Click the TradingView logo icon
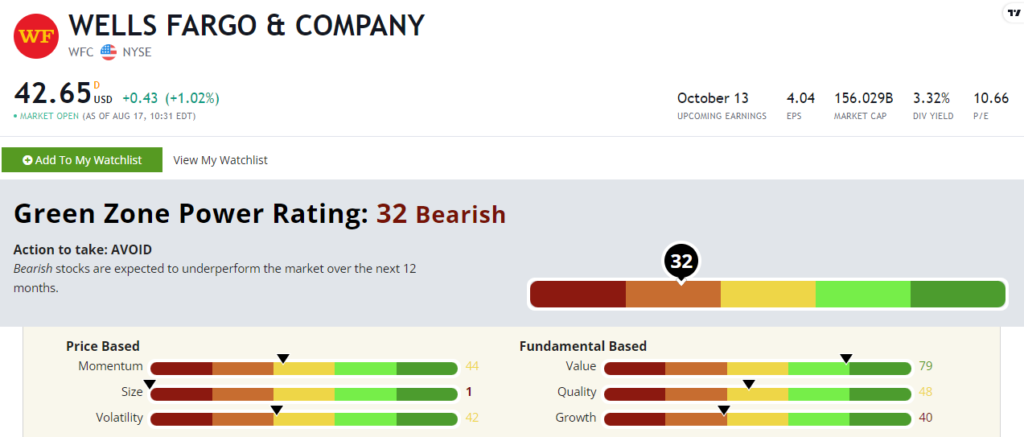 1011,13
